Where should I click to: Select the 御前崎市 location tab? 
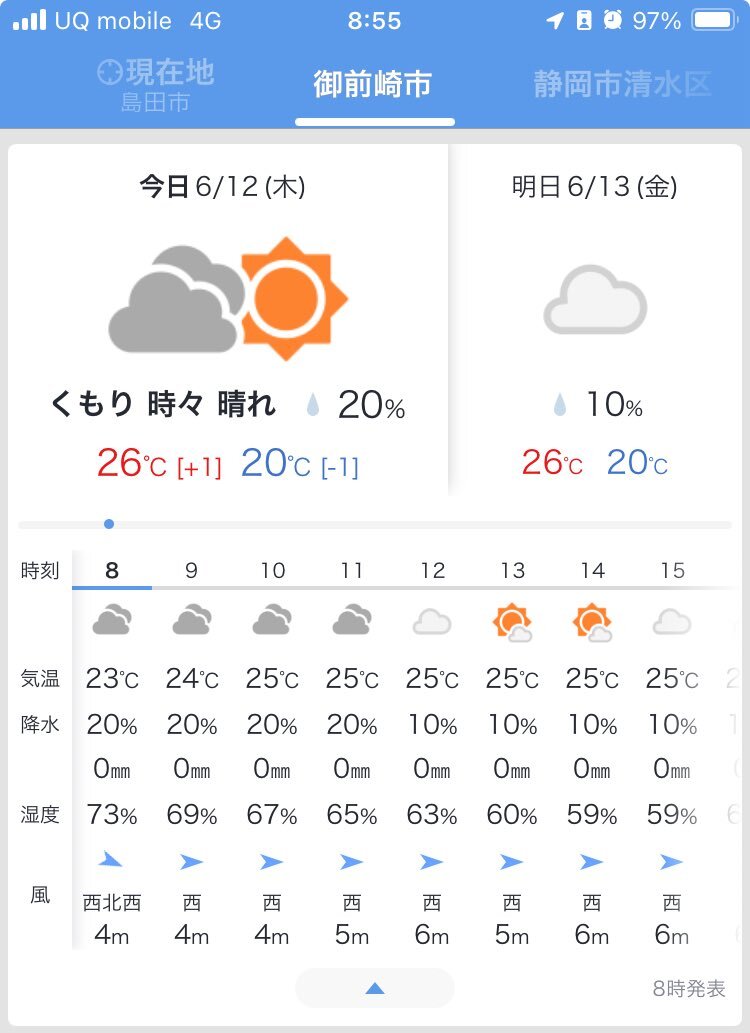373,84
